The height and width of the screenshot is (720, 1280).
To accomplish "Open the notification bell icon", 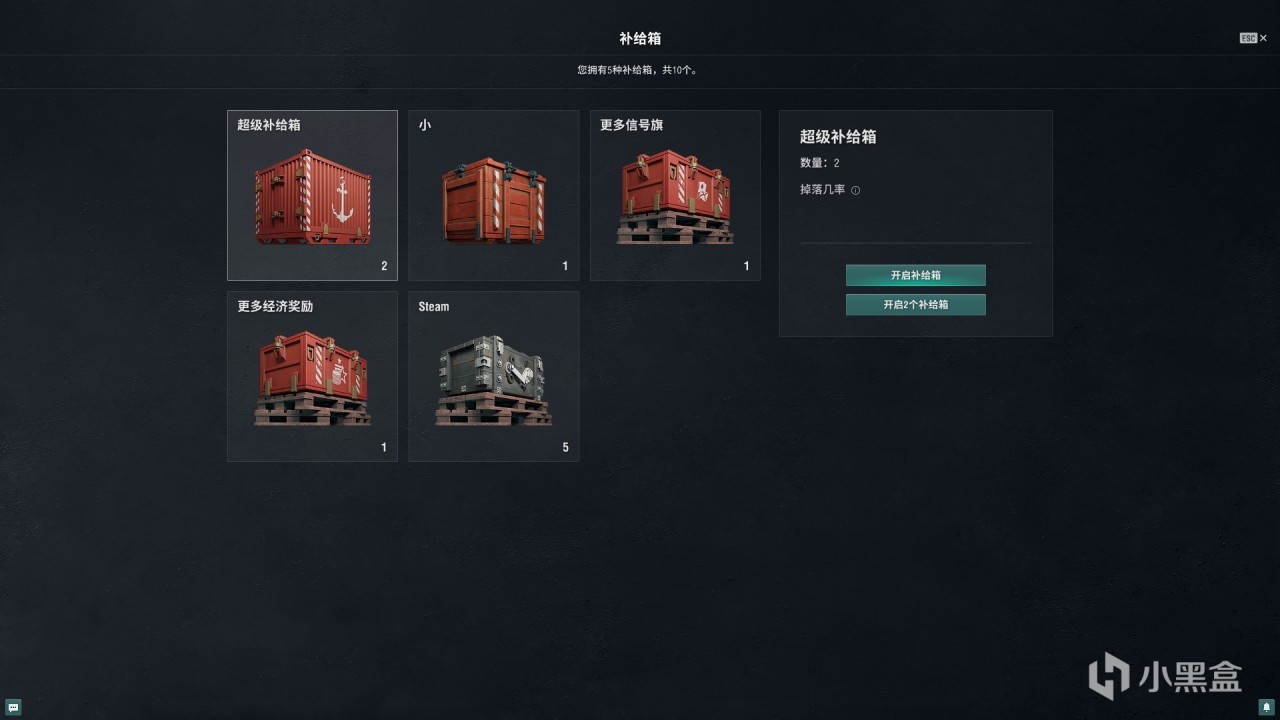I will point(1266,707).
